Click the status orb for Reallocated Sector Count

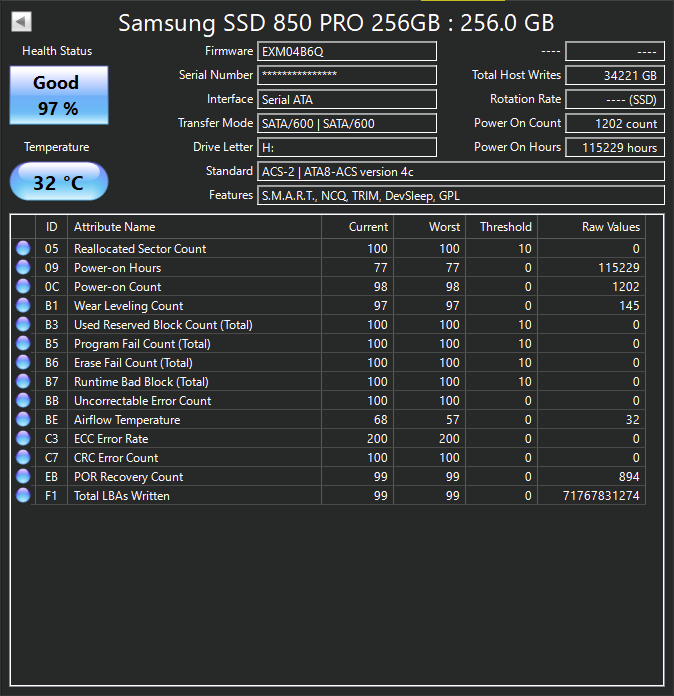click(x=23, y=248)
